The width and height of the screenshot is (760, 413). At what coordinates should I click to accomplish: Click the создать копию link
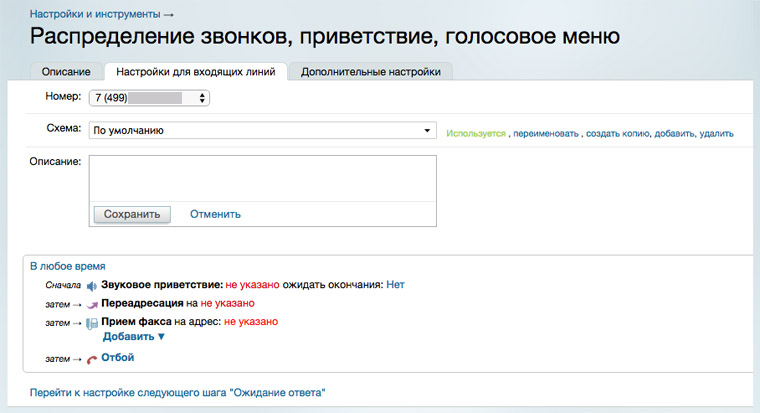coord(618,133)
